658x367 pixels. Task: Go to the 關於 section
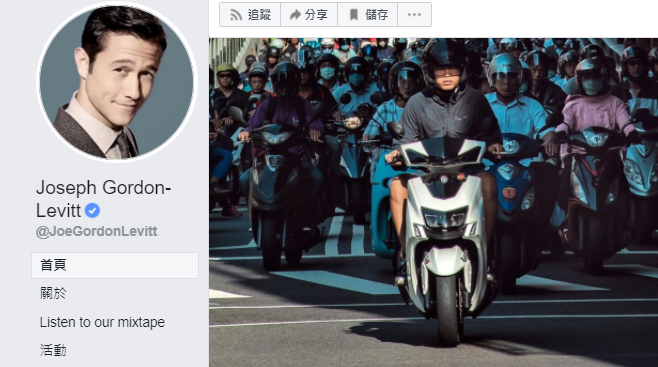[x=53, y=293]
